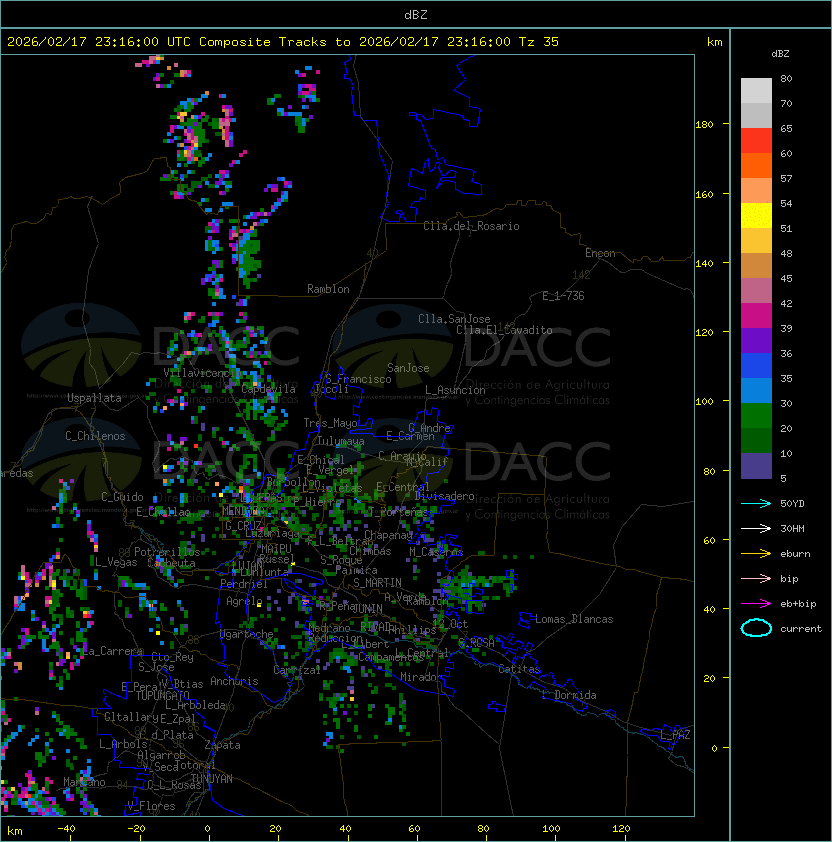Screen dimensions: 832x842
Task: Click the 'La_Carrera' place label
Action: 113,651
